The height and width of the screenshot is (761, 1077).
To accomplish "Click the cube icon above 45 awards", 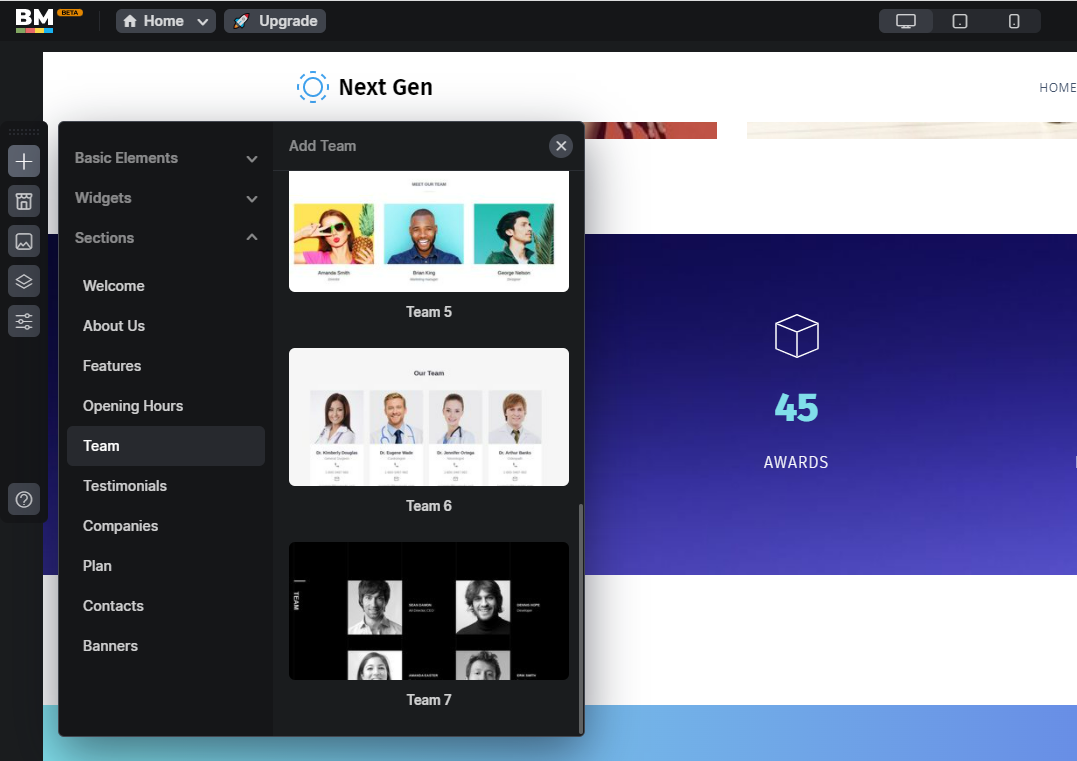I will (796, 336).
